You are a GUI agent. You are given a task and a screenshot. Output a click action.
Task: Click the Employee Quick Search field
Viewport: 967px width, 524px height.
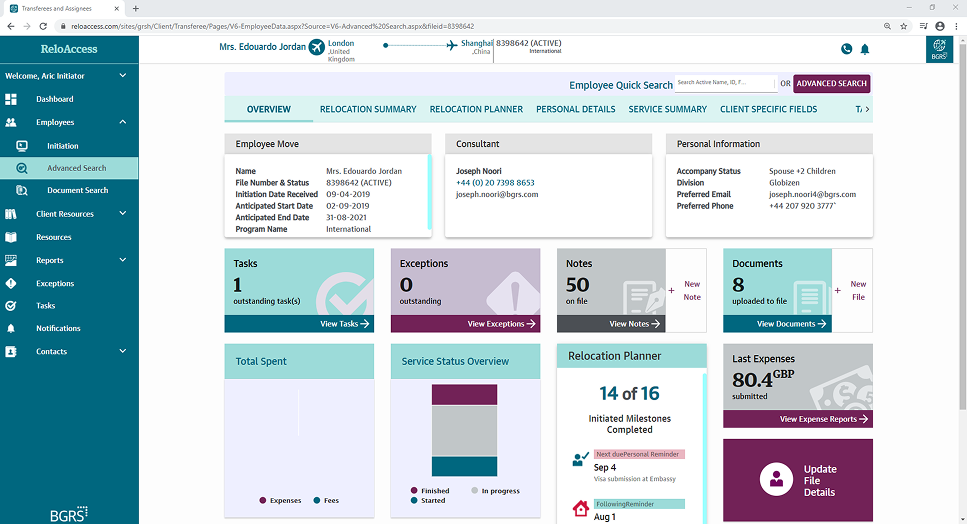click(x=725, y=83)
